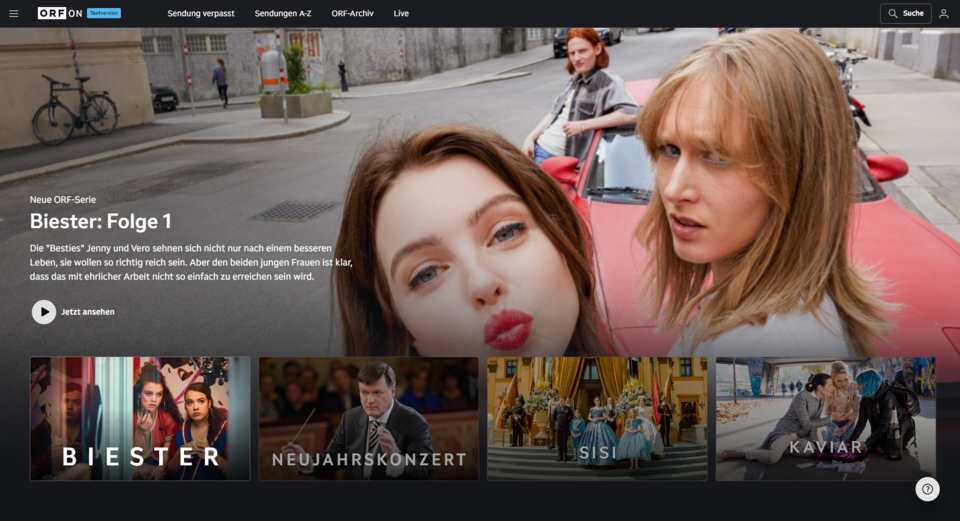Open the ORF-Archiv section

(x=352, y=13)
